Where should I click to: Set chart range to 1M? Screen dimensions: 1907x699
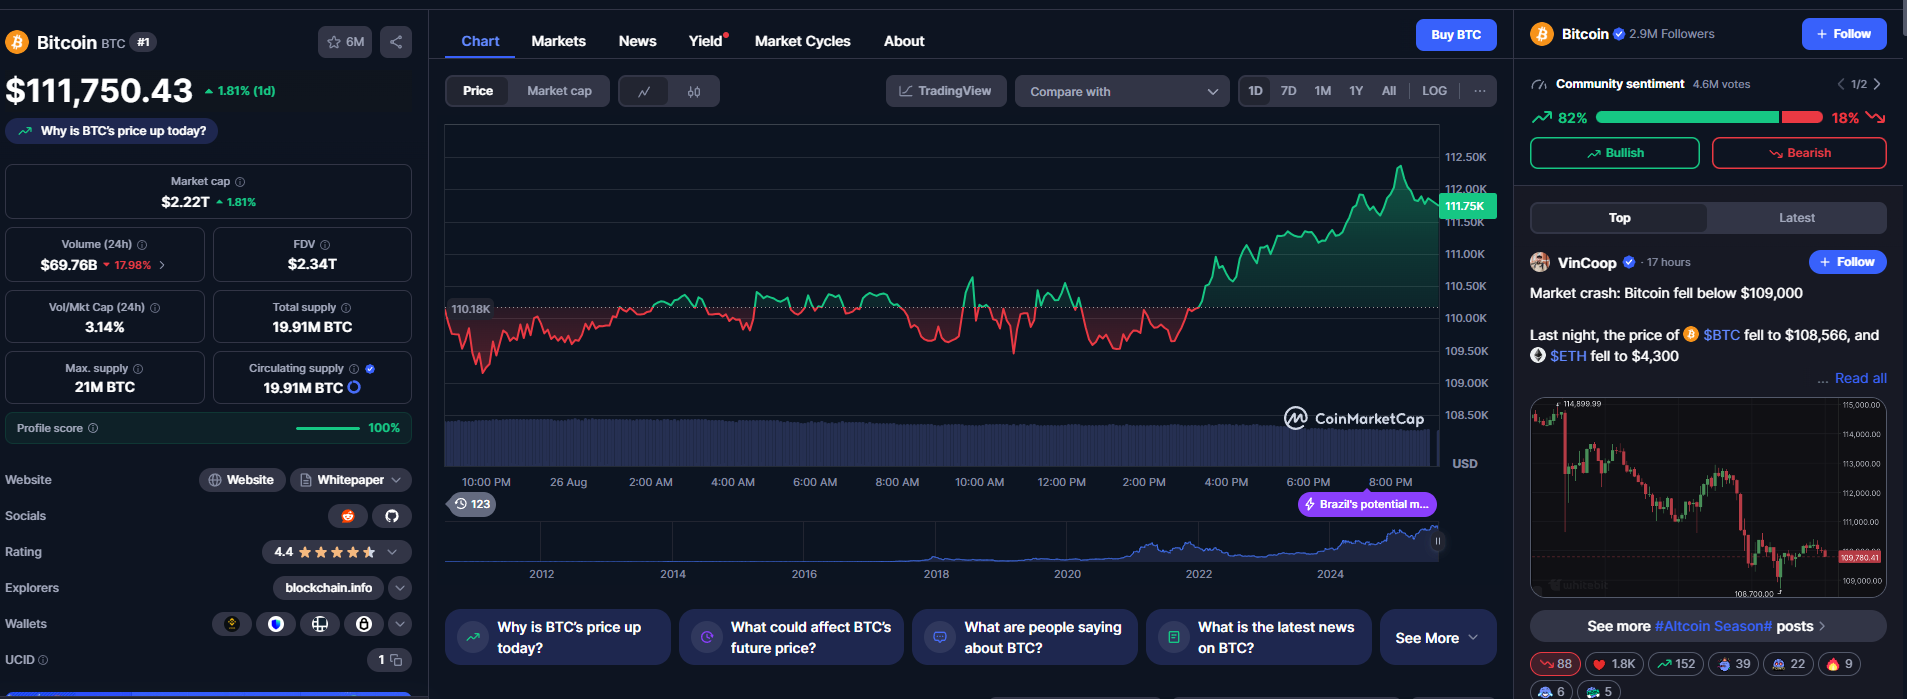(1323, 91)
